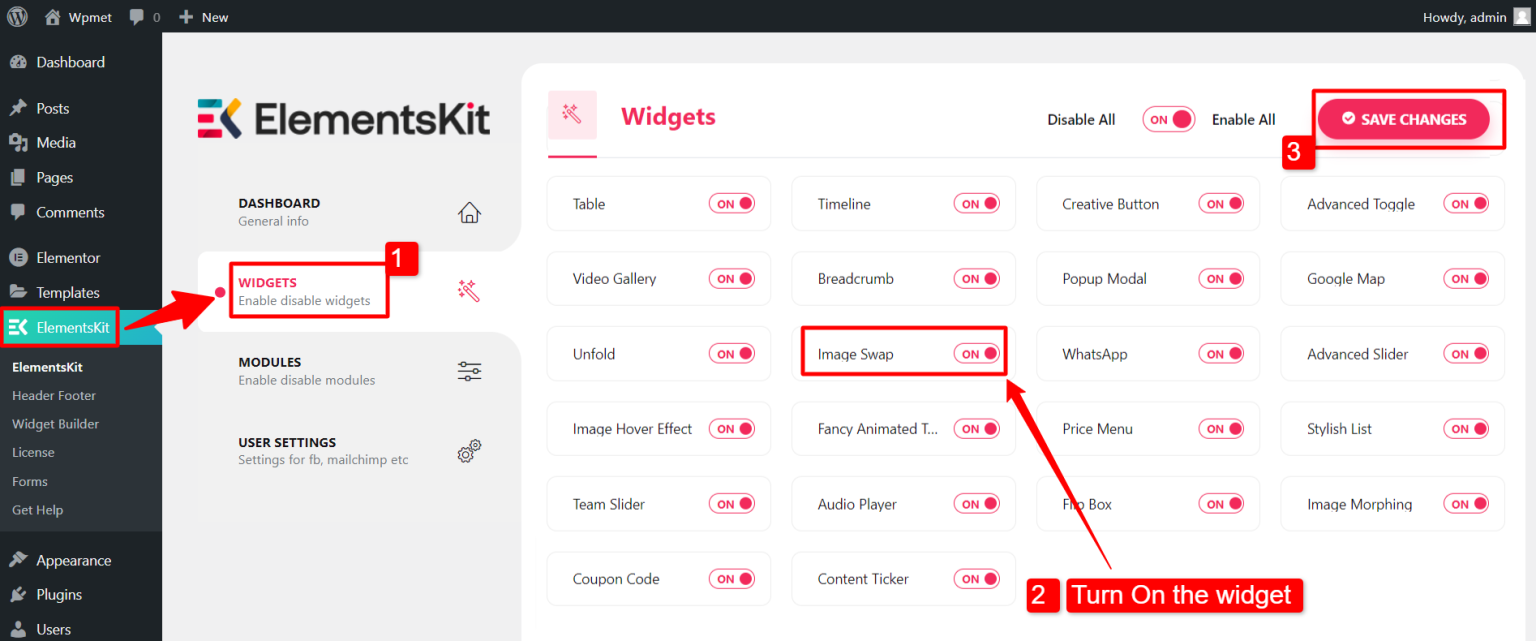Toggle off the Coupon Code widget
This screenshot has width=1536, height=641.
pyautogui.click(x=732, y=578)
